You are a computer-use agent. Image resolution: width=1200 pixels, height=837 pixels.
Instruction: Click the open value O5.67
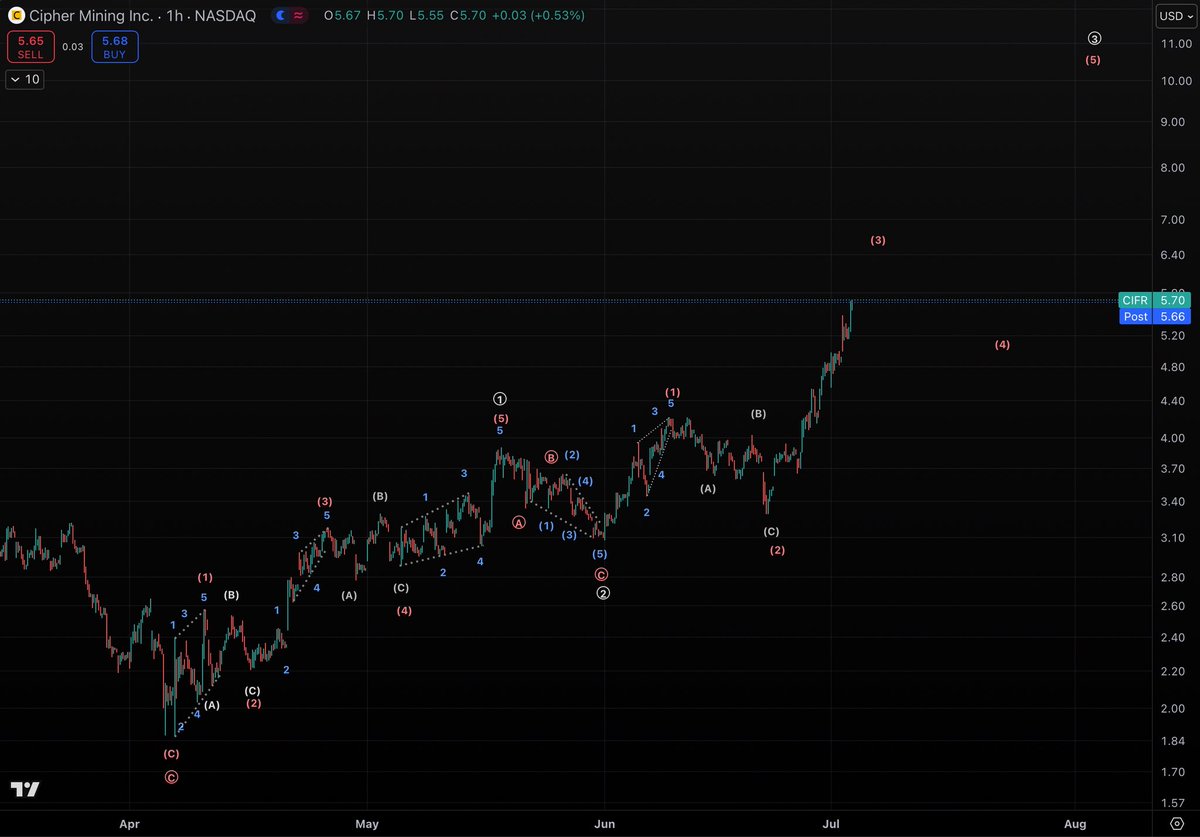342,16
